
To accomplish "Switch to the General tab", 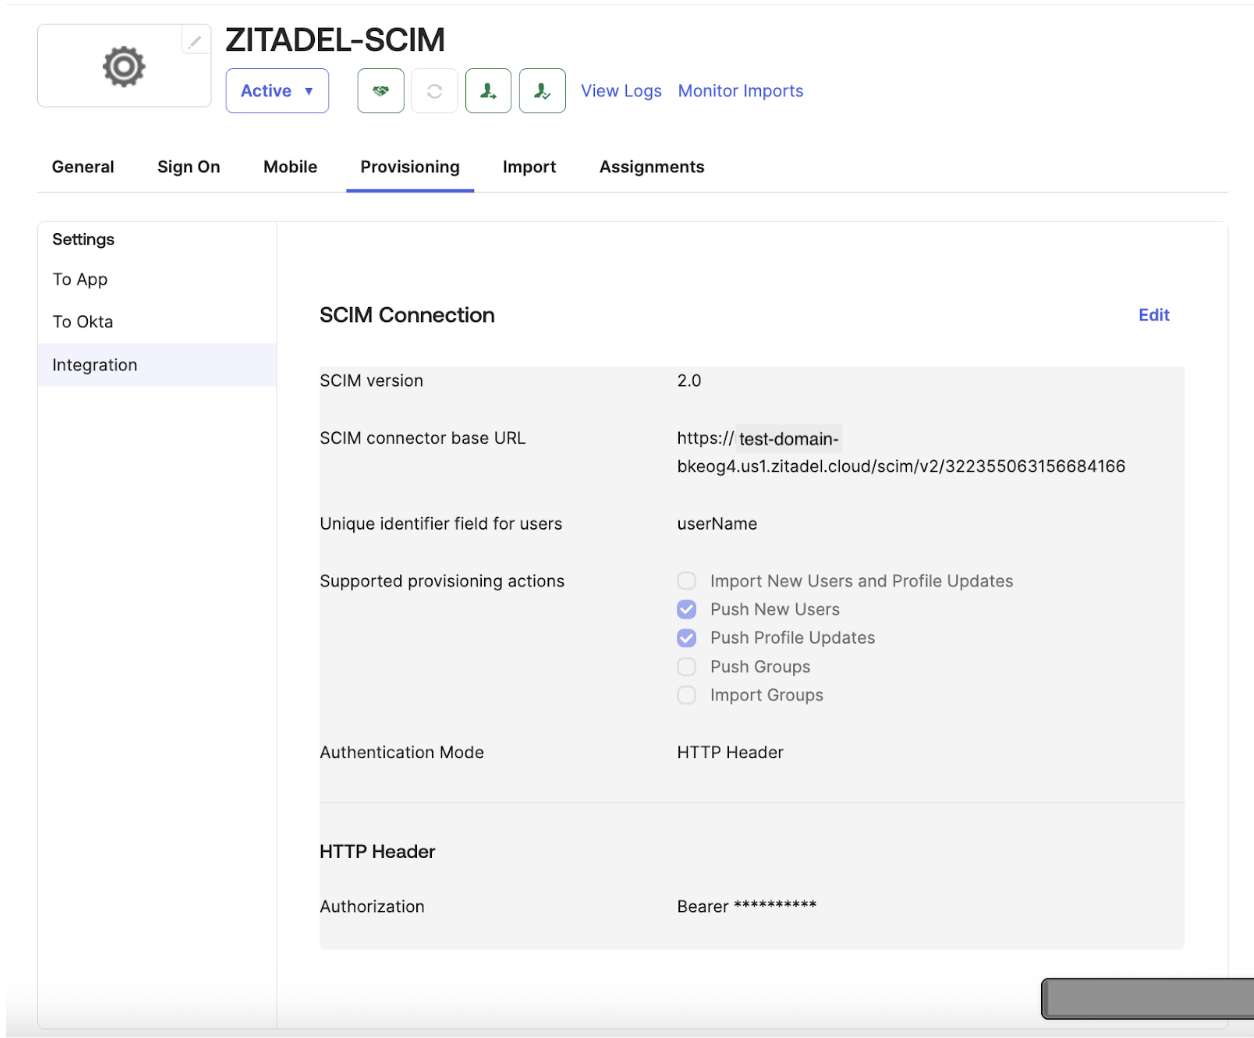I will coord(83,167).
